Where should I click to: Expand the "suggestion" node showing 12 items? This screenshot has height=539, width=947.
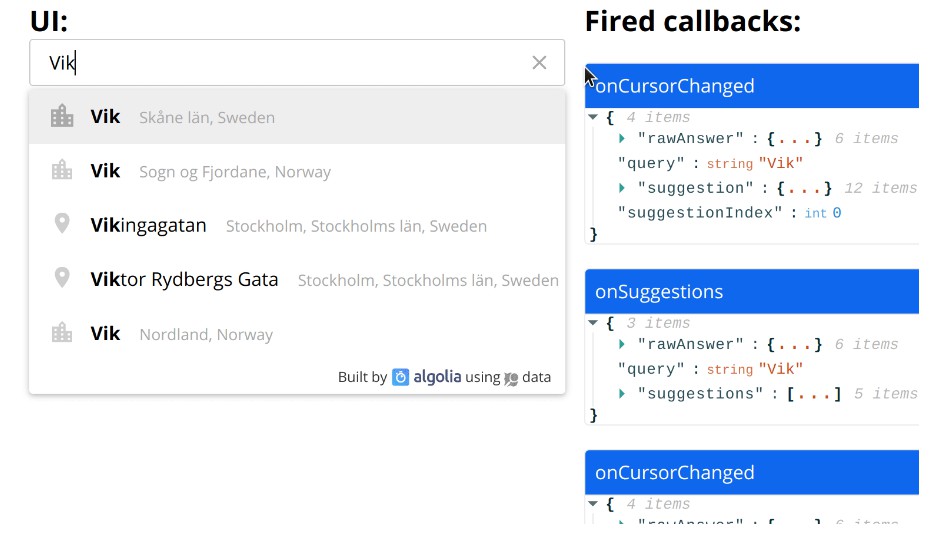click(x=623, y=188)
